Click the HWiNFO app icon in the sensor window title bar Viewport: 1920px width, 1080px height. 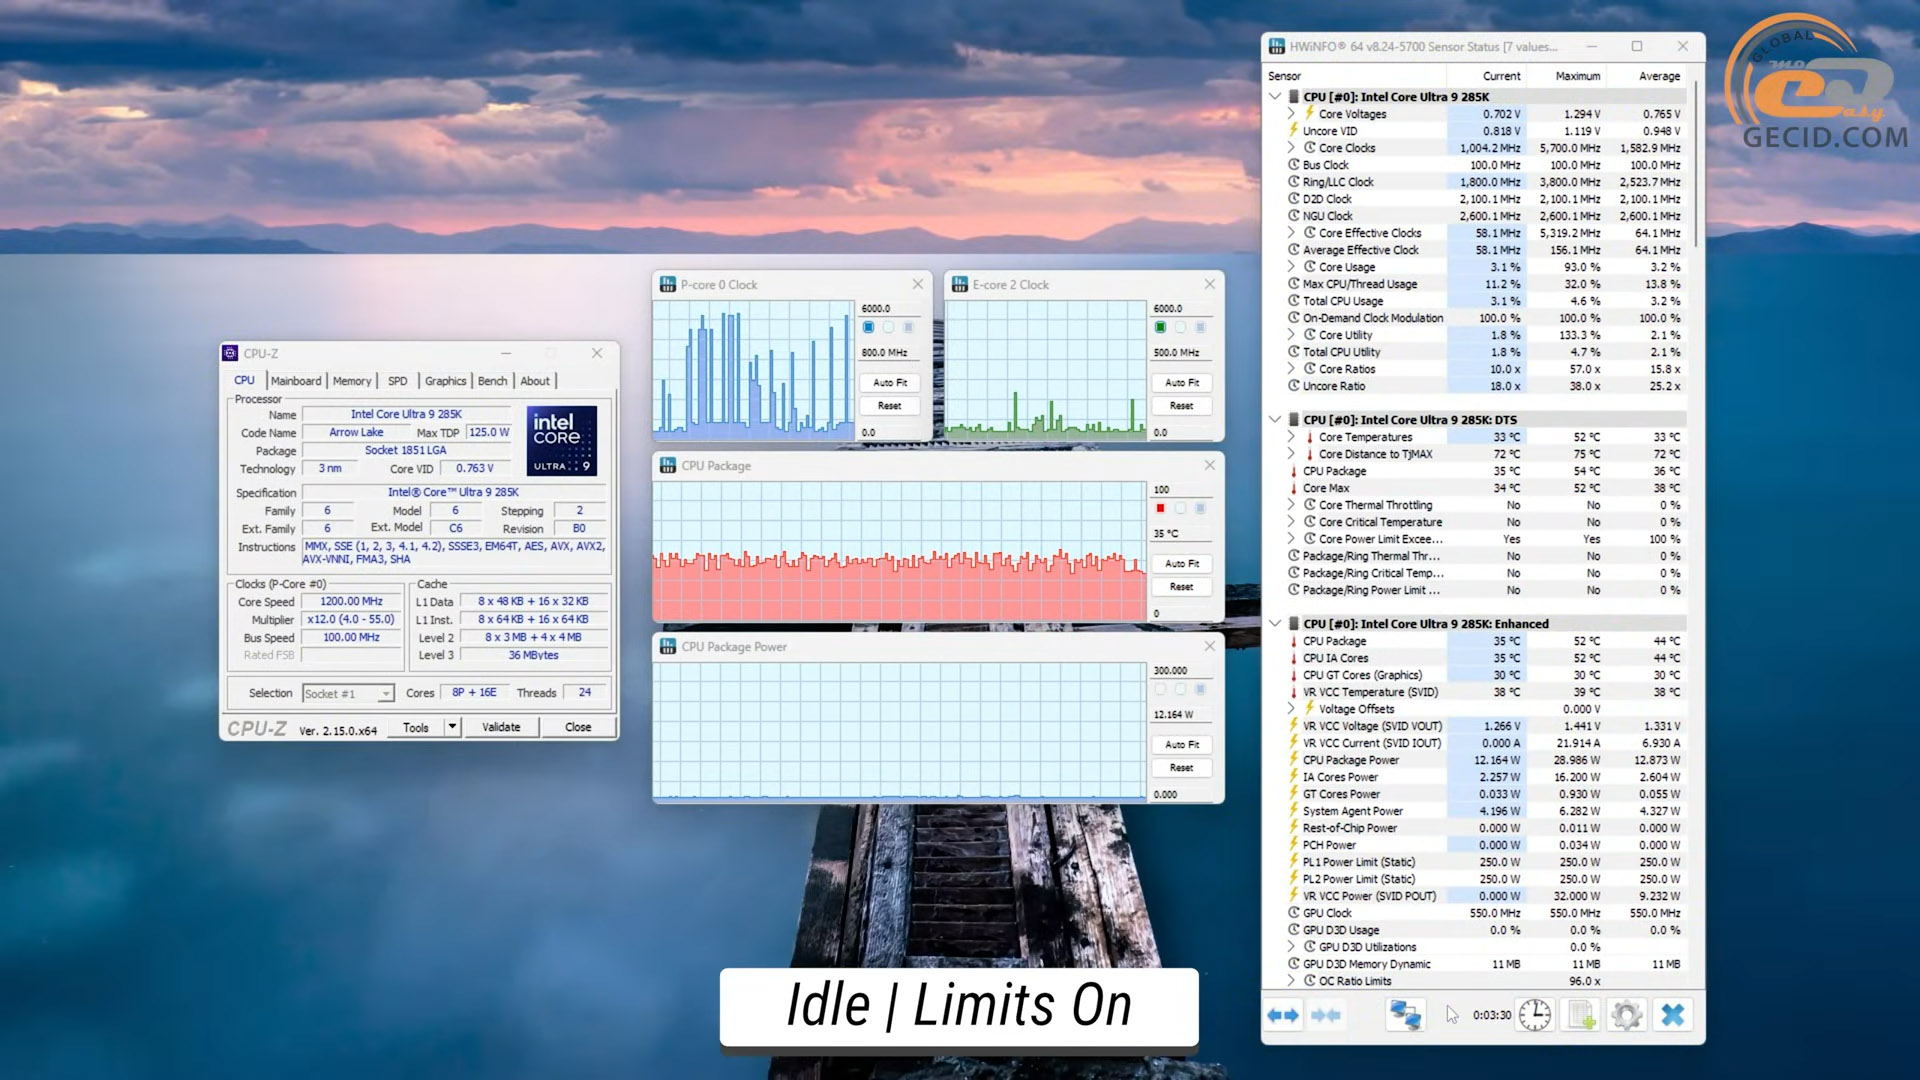tap(1277, 46)
